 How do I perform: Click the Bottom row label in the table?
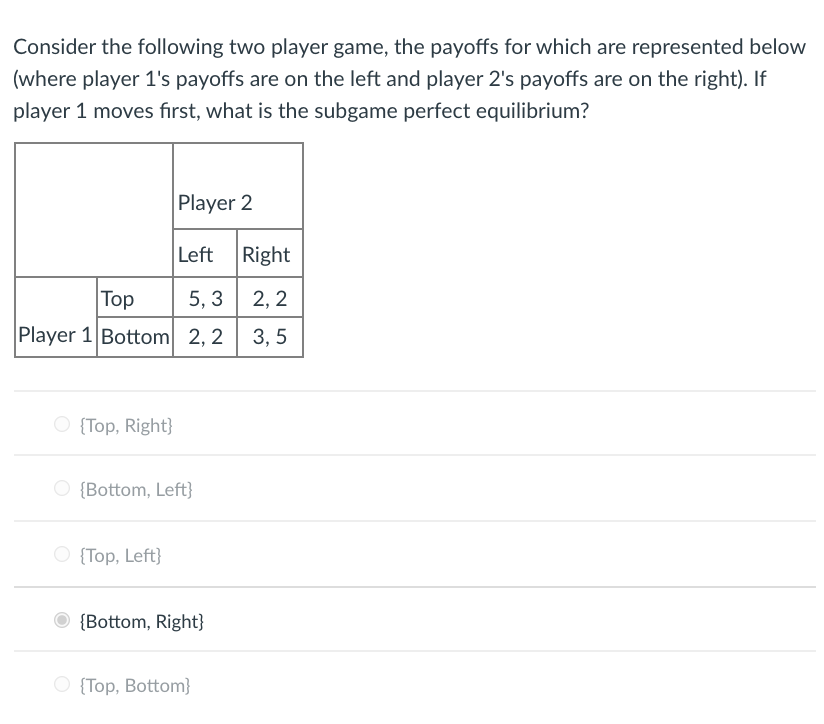(x=135, y=336)
